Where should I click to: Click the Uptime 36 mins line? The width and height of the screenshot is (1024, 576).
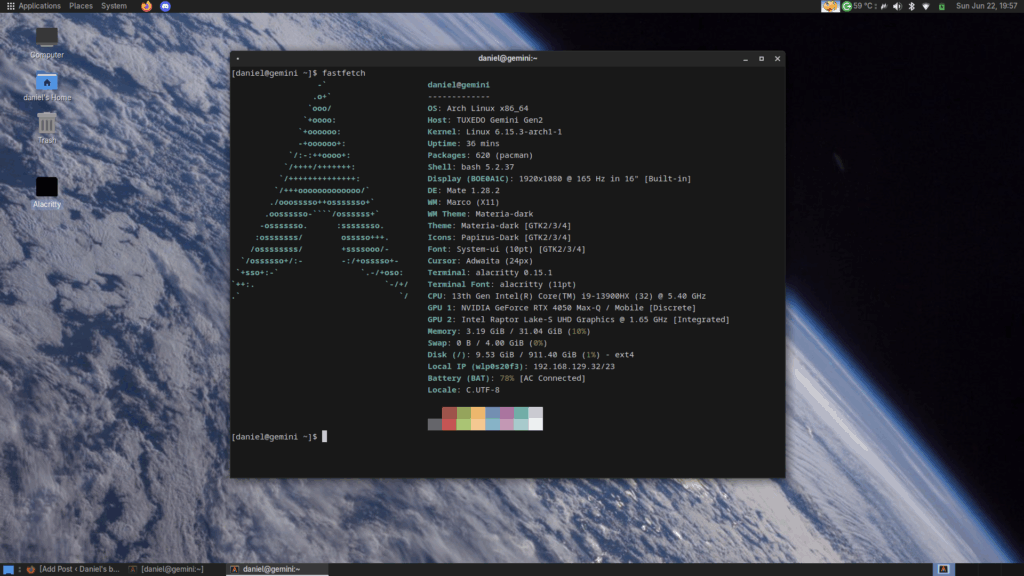464,144
